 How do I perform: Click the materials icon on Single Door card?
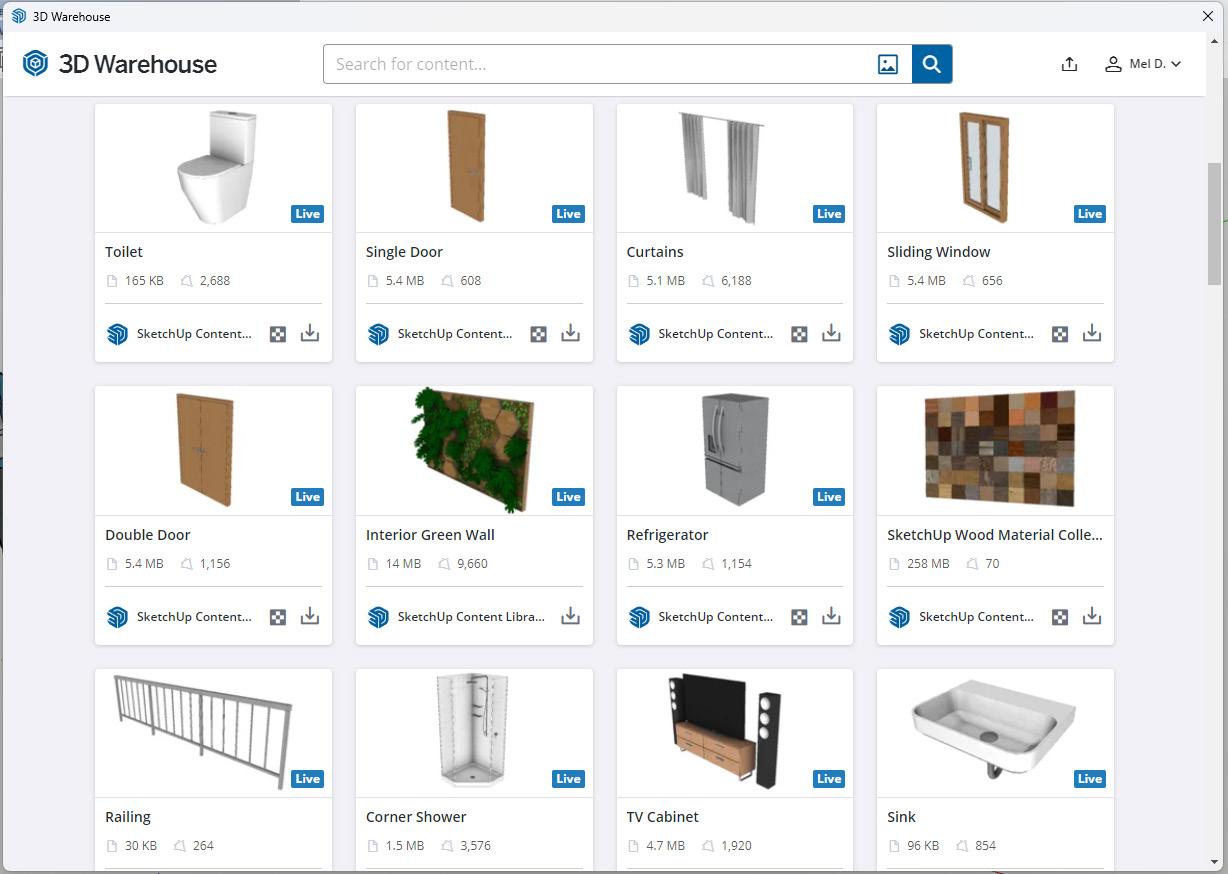538,334
